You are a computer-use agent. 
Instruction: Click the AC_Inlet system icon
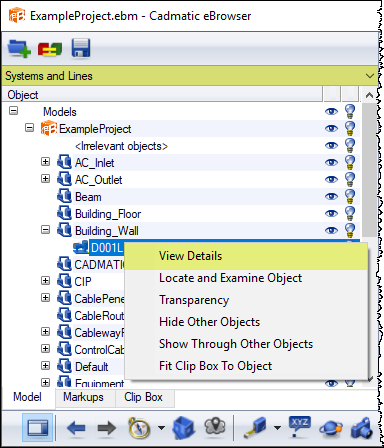[x=64, y=162]
